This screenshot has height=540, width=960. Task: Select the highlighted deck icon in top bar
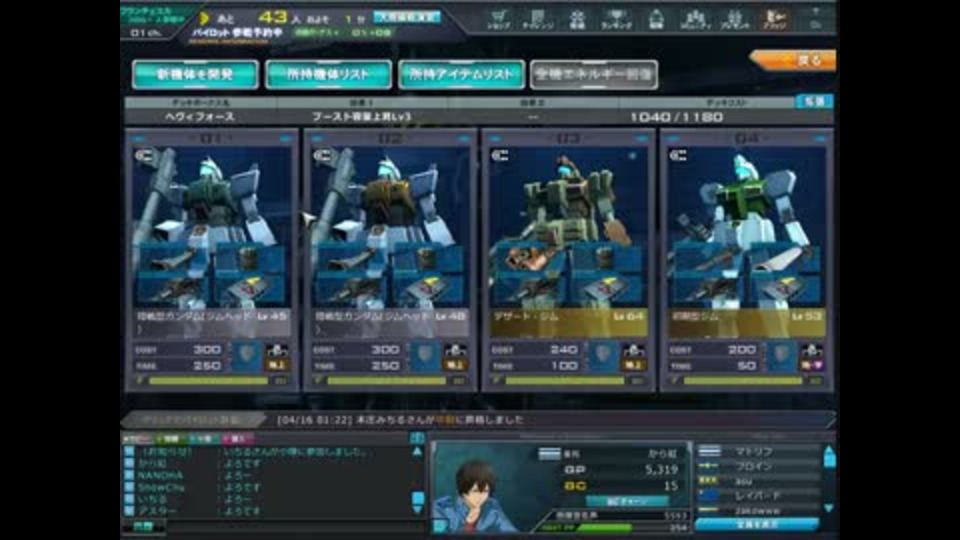point(774,19)
